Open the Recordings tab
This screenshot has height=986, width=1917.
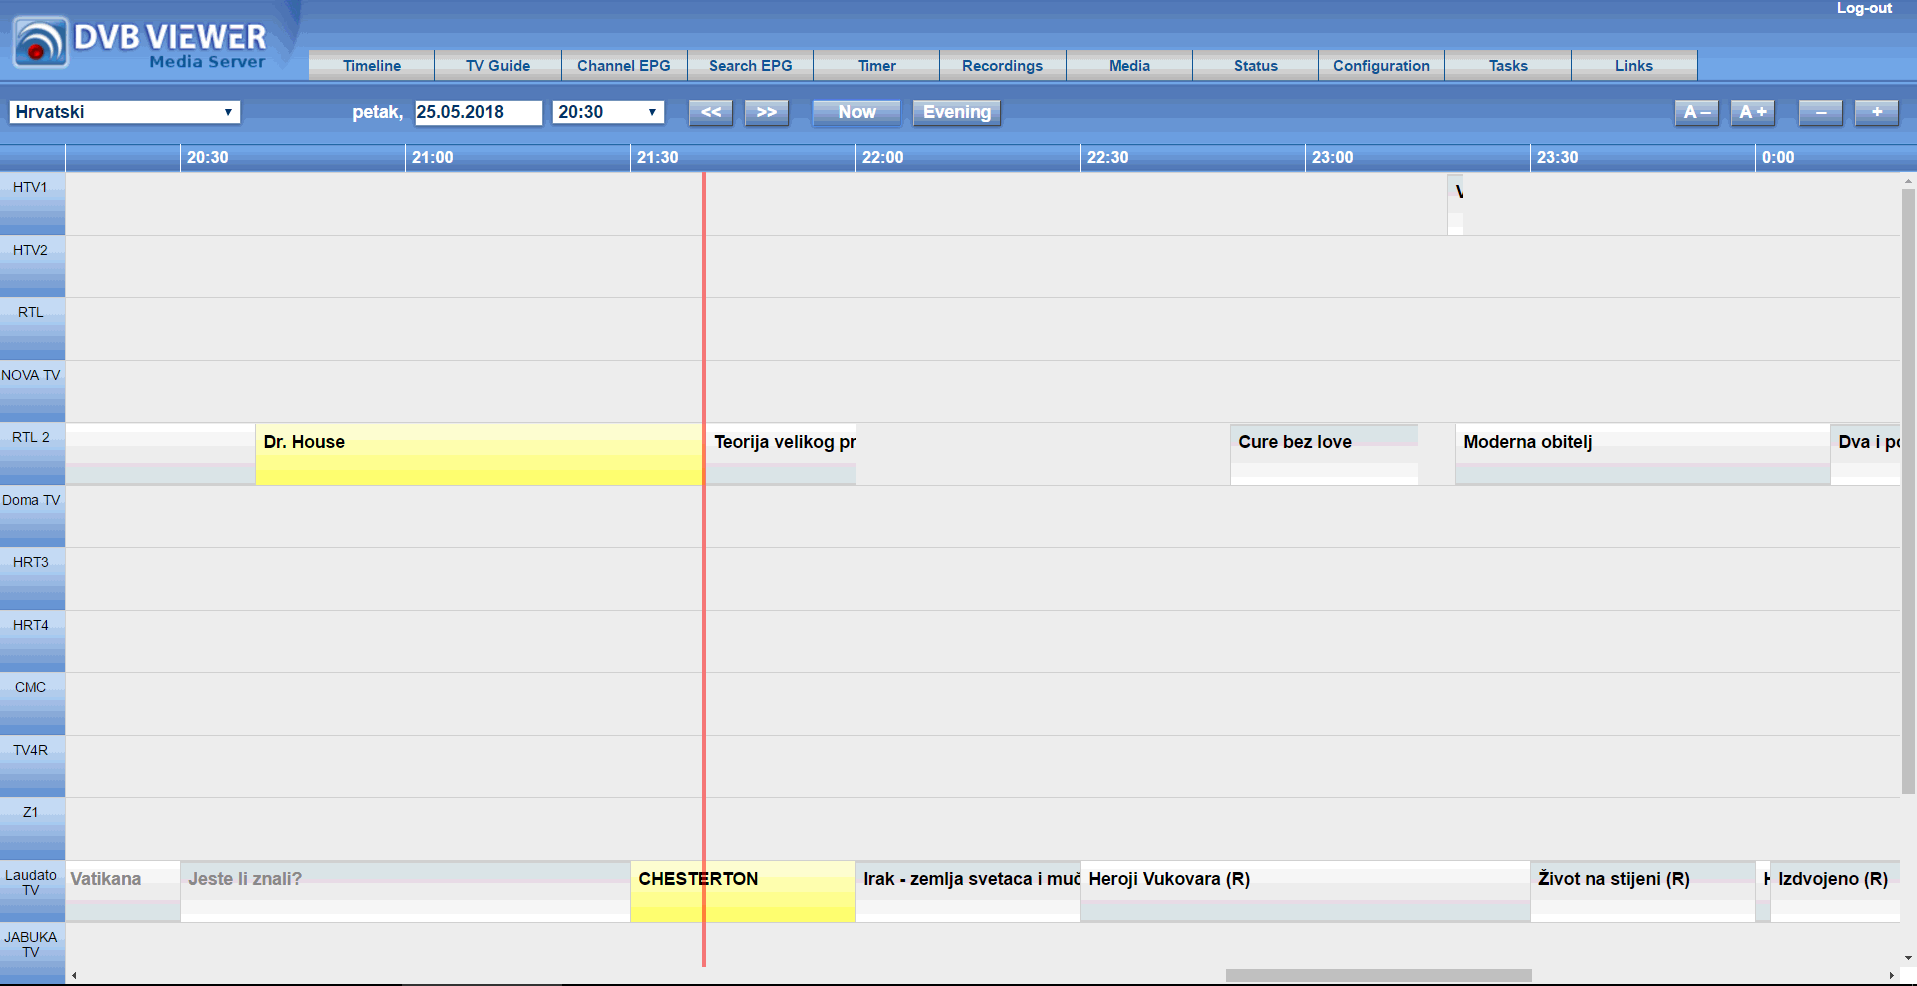coord(1003,66)
